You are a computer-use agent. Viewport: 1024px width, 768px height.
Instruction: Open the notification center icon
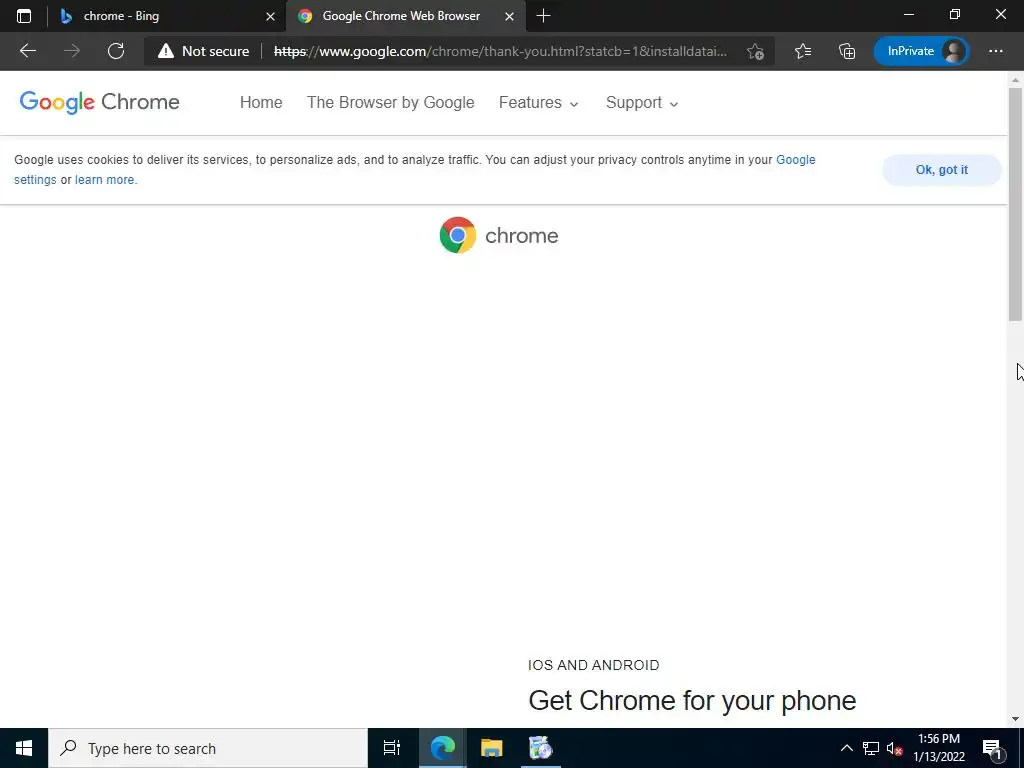(x=991, y=748)
